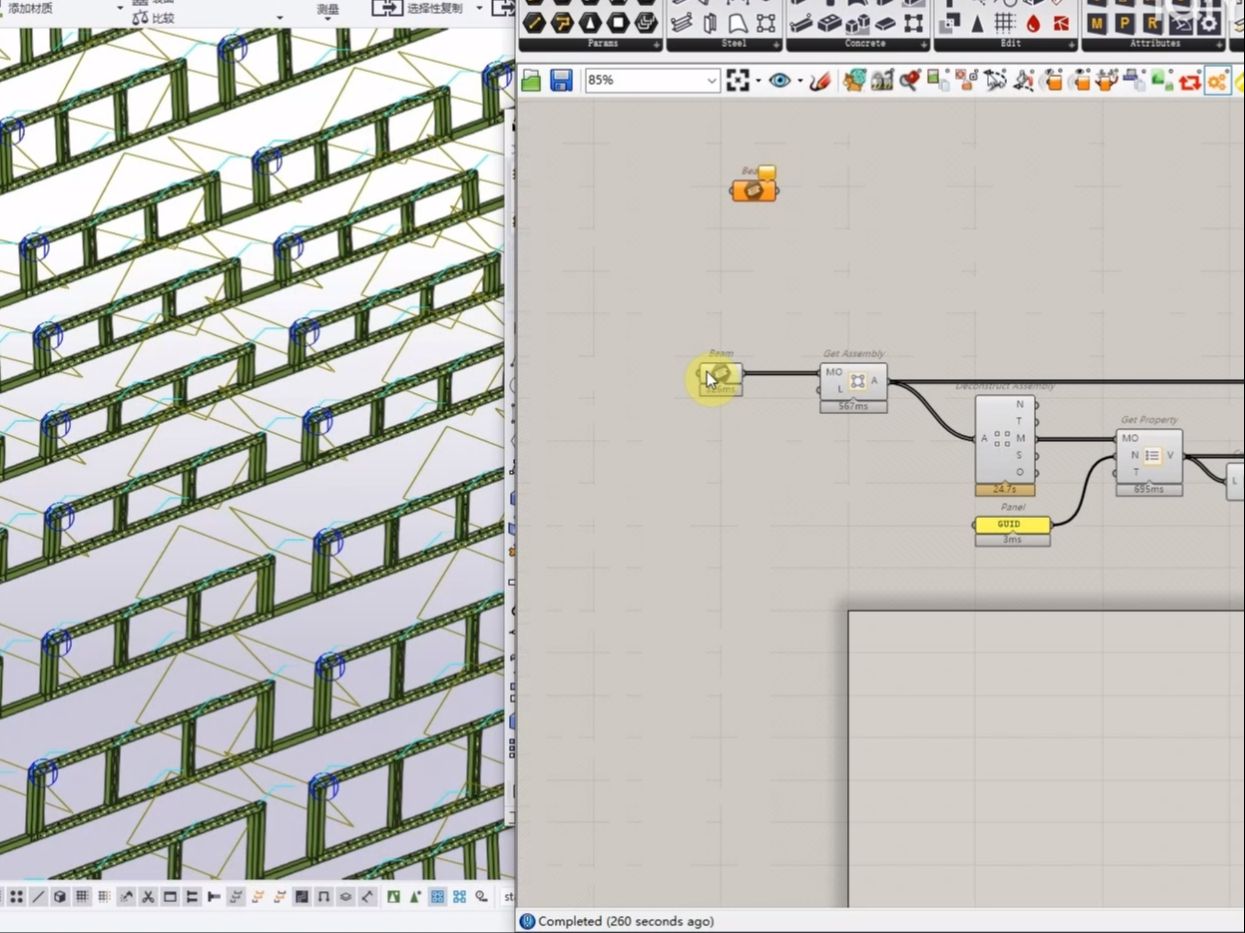Click the Steel panel label in the ribbon
This screenshot has height=933, width=1245.
point(734,44)
